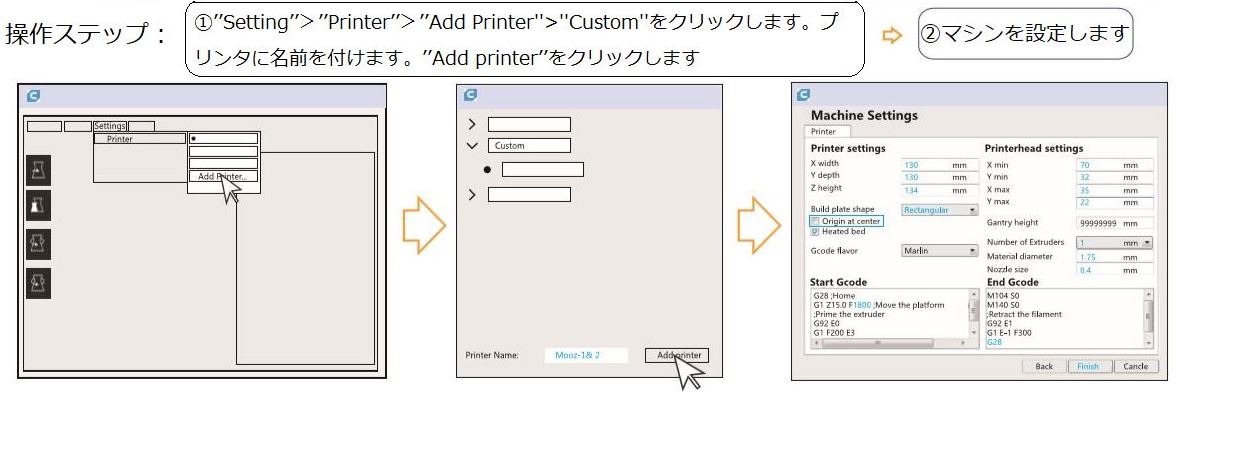The height and width of the screenshot is (462, 1252).
Task: Click the Finish button
Action: click(x=1088, y=366)
